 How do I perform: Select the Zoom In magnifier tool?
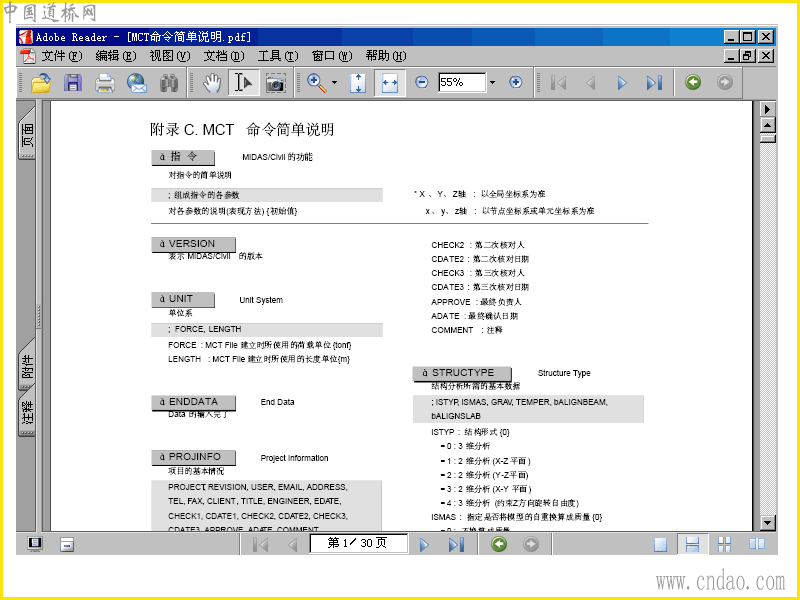(x=317, y=83)
